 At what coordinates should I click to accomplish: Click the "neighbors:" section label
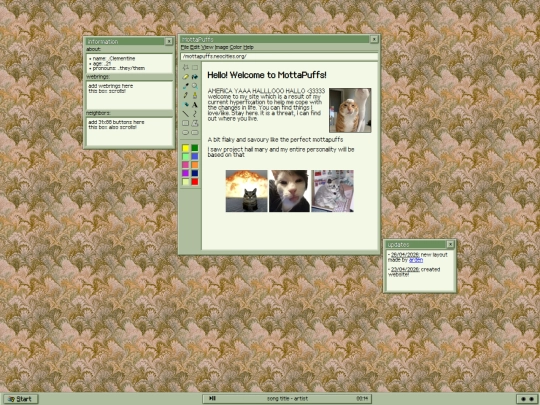click(x=98, y=113)
